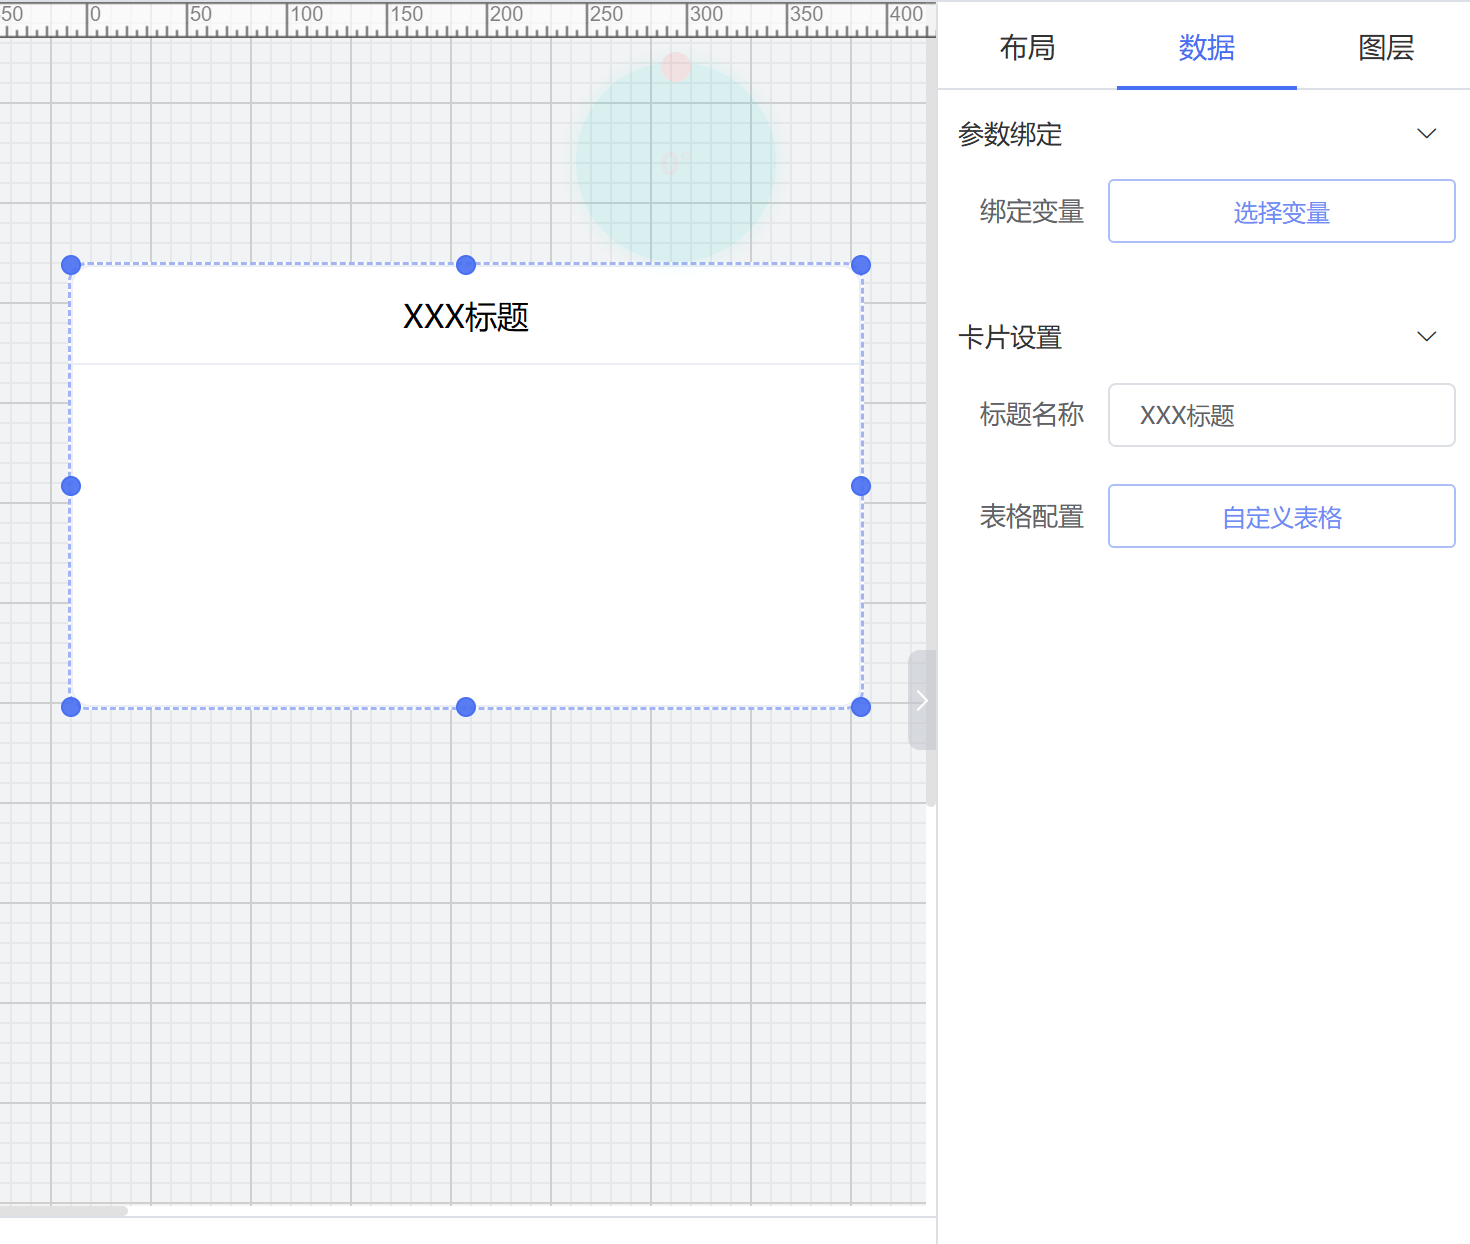Viewport: 1470px width, 1244px height.
Task: Click the bottom-center resize handle of the card
Action: [466, 707]
